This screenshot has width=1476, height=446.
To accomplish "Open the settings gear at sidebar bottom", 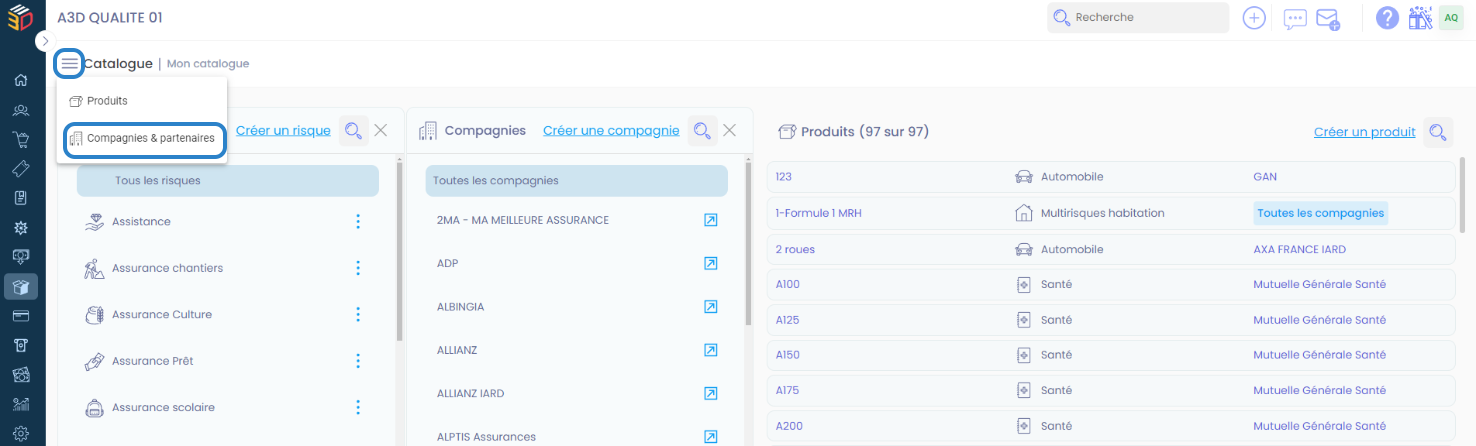I will pyautogui.click(x=21, y=433).
